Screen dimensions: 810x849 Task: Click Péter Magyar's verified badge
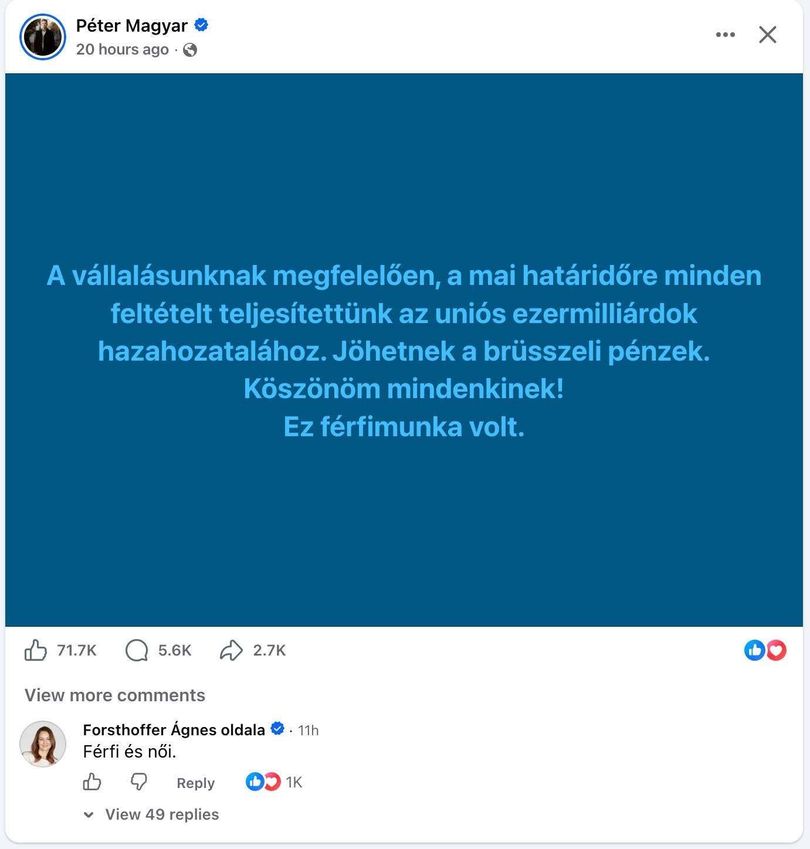[x=201, y=25]
